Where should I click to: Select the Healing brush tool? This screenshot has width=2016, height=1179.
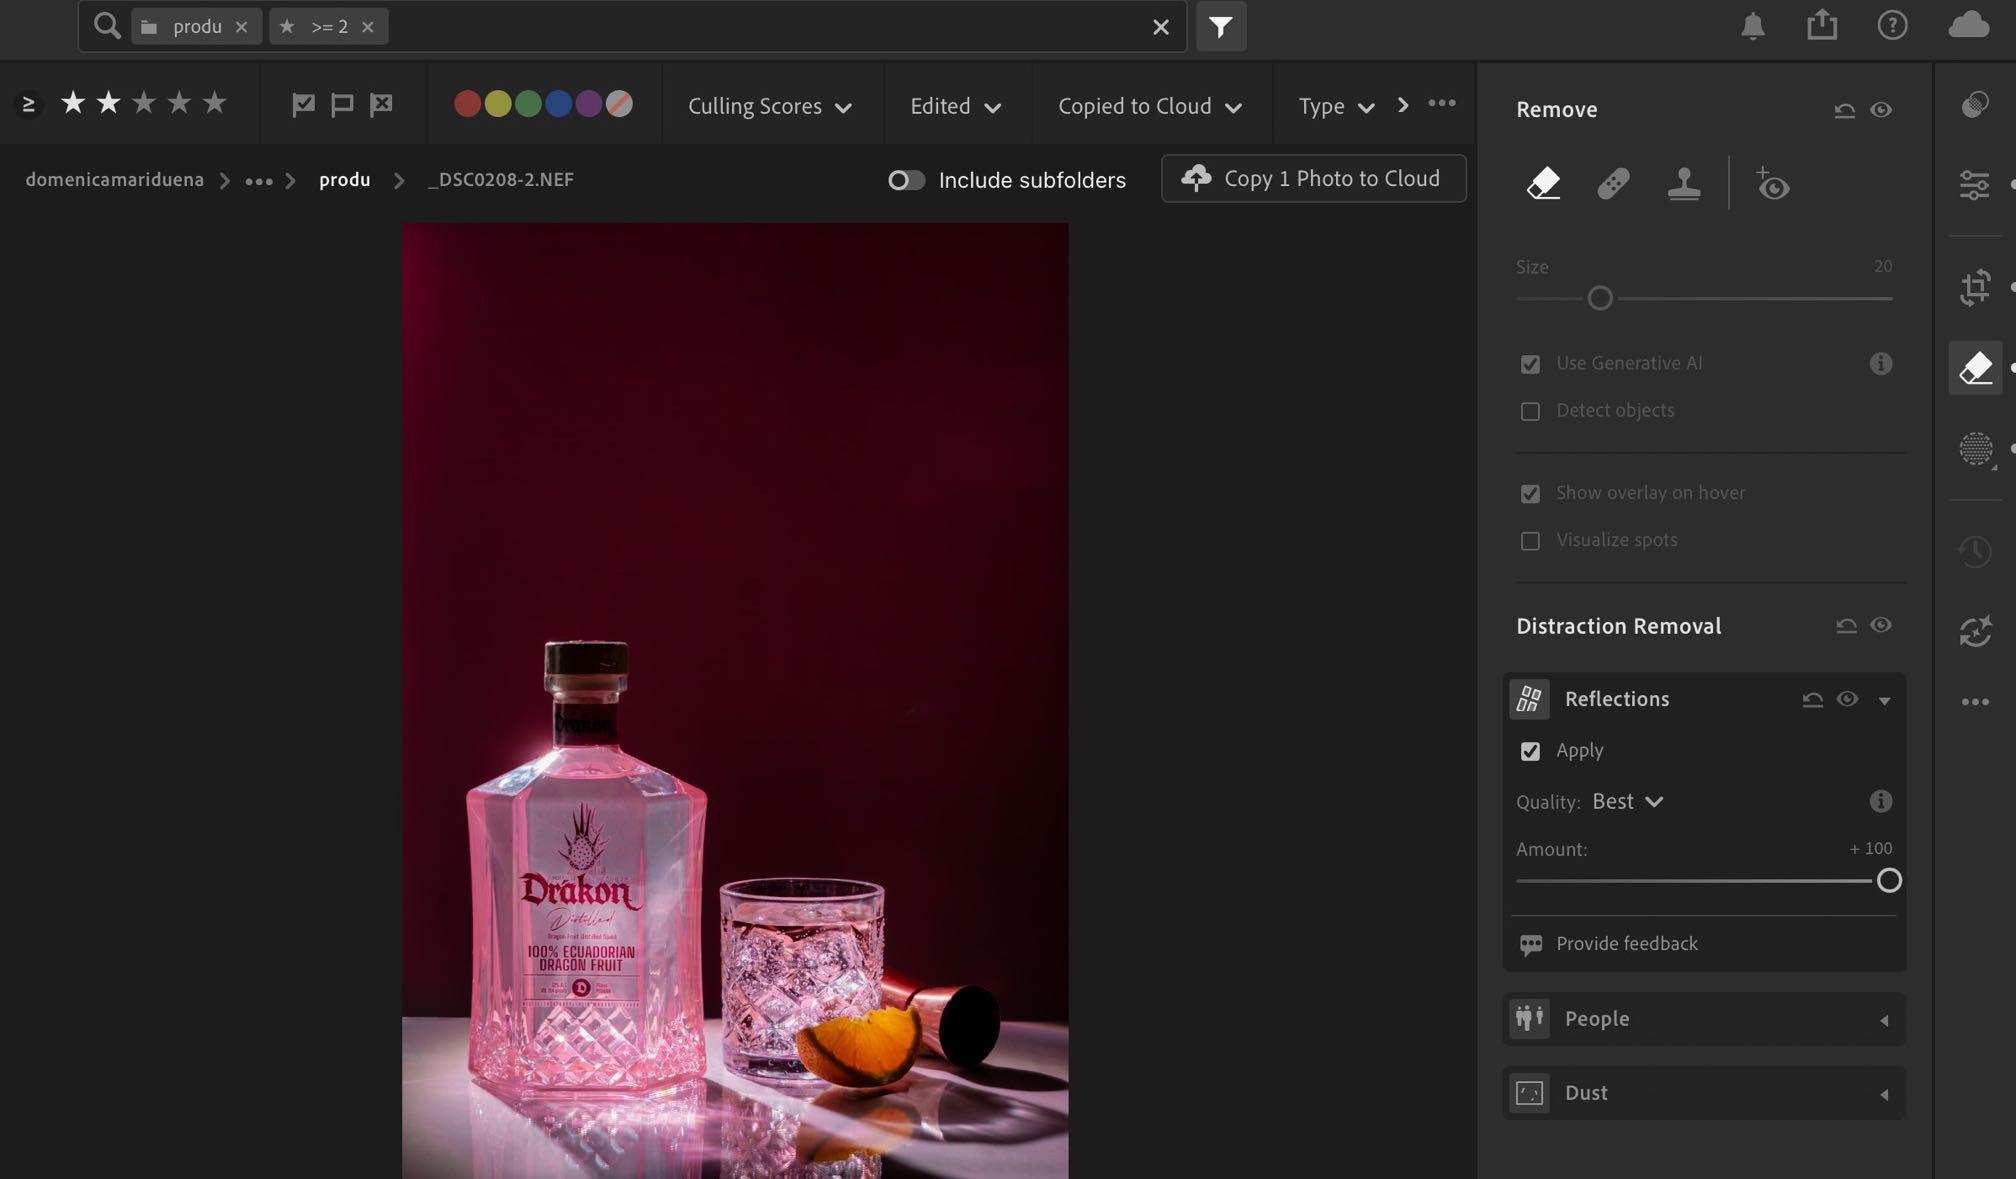pyautogui.click(x=1613, y=184)
